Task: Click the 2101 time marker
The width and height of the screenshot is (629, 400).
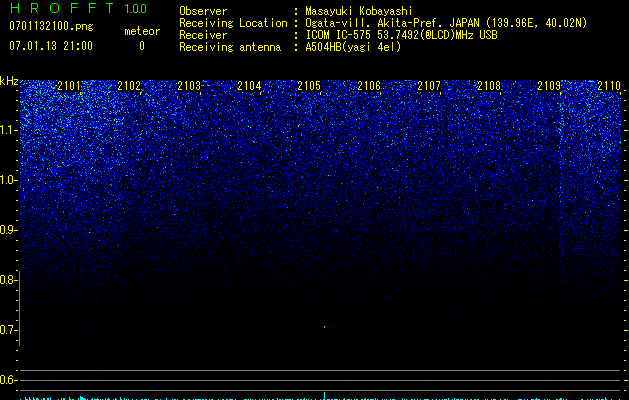Action: (69, 86)
